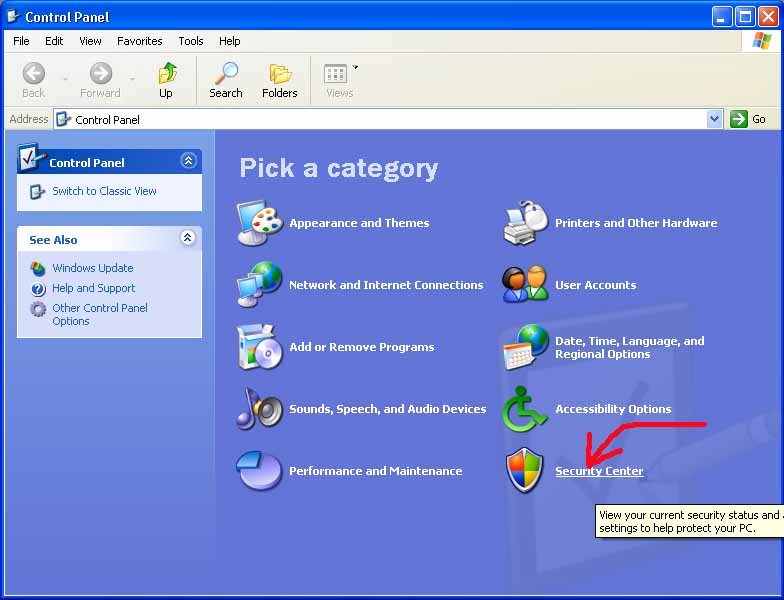Open the View menu
The image size is (784, 600).
click(90, 41)
